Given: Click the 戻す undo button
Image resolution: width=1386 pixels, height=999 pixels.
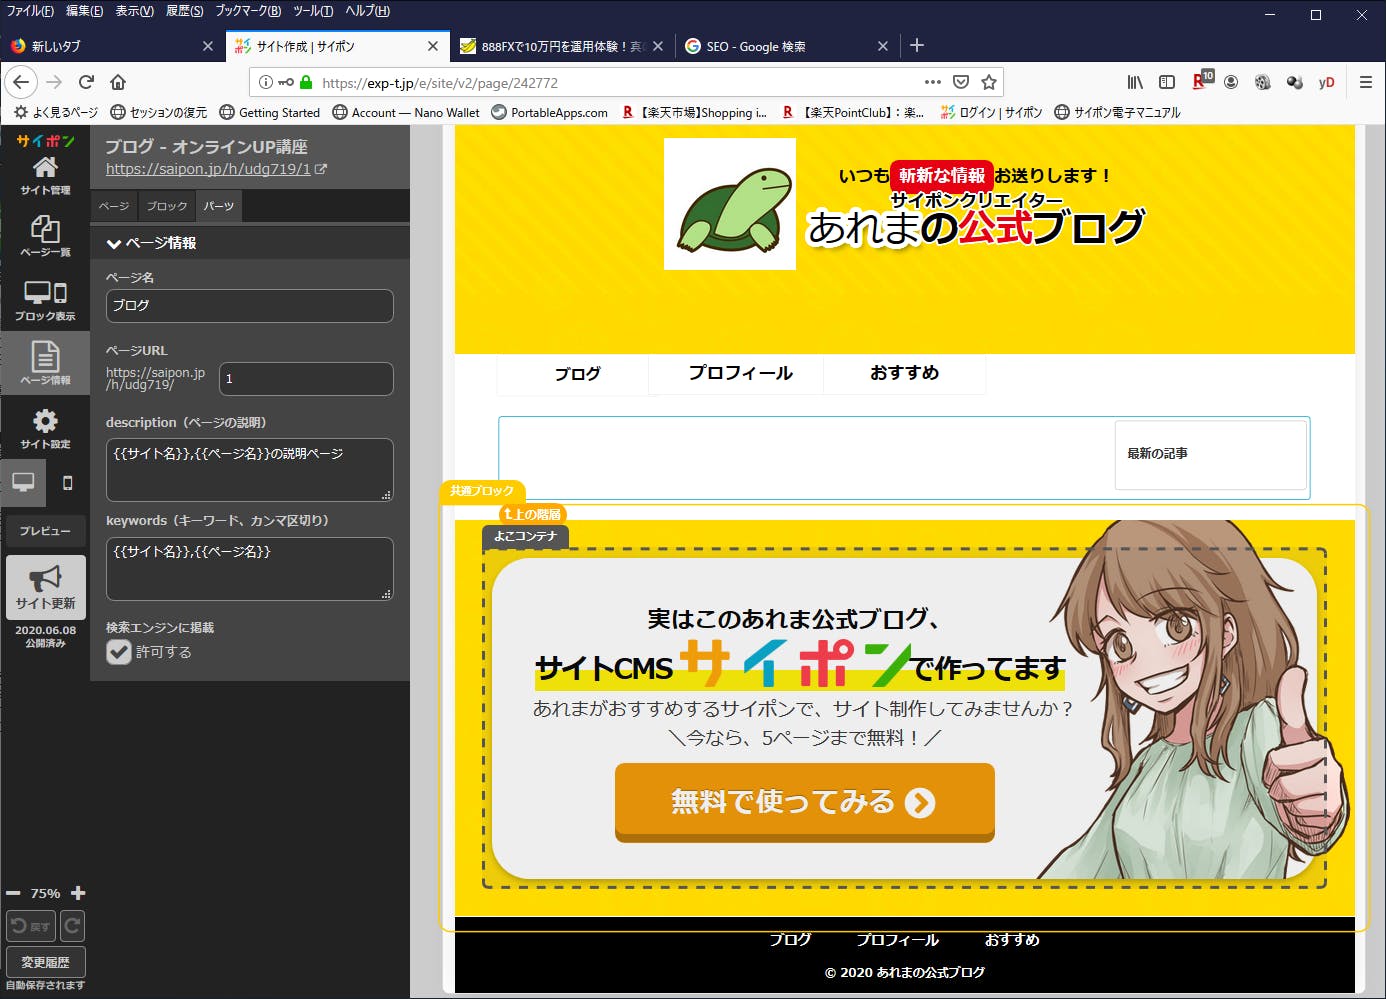Looking at the screenshot, I should point(31,926).
